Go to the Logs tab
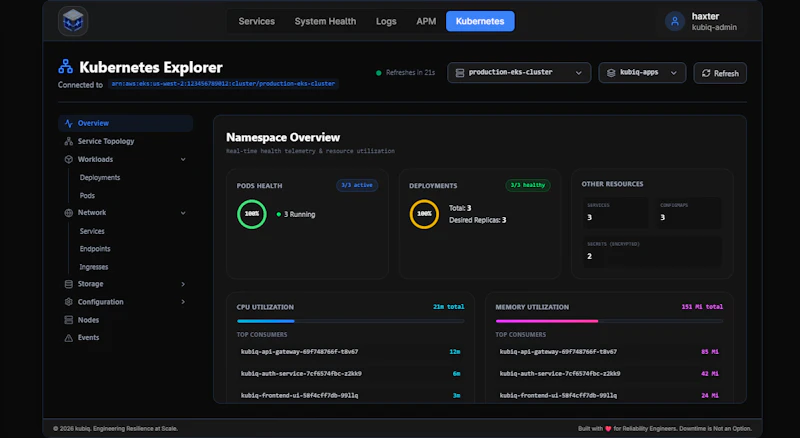The height and width of the screenshot is (438, 800). tap(386, 21)
